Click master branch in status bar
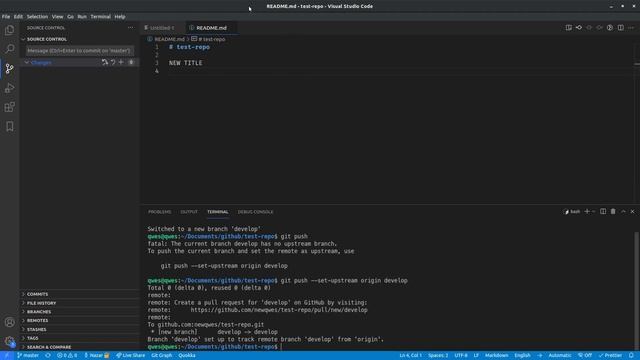The height and width of the screenshot is (360, 640). (28, 356)
